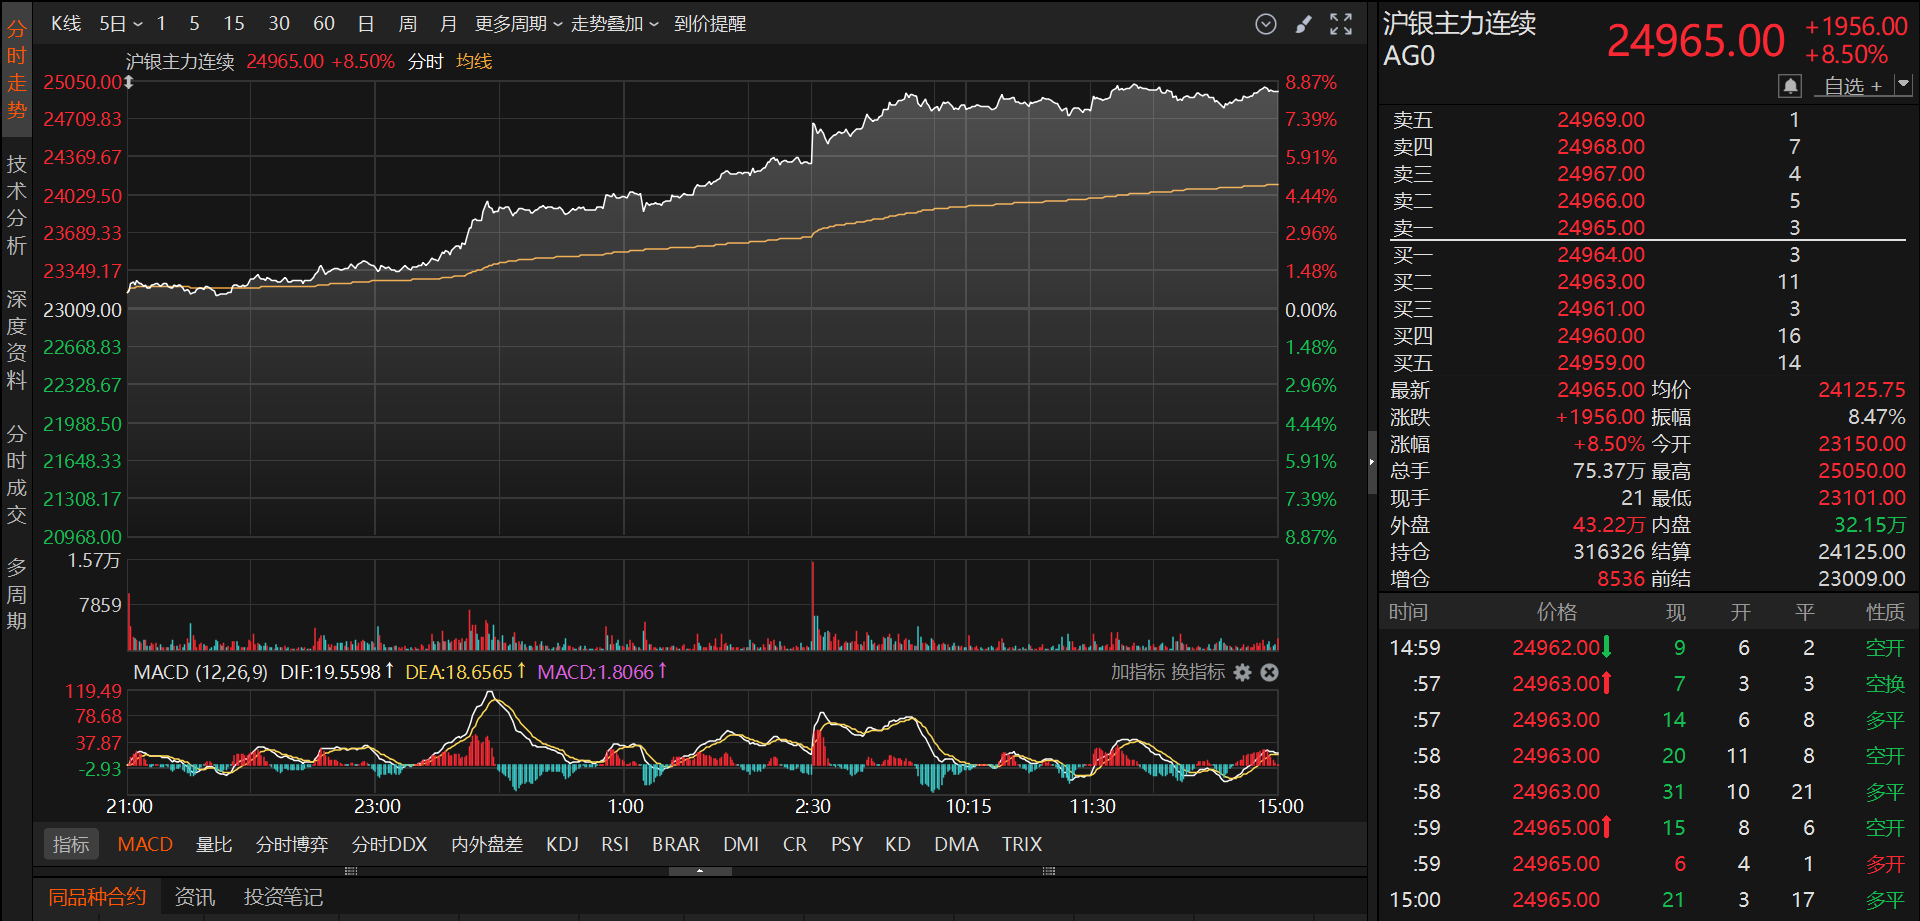Click the left grip handle below indicators
1920x921 pixels.
tap(351, 871)
